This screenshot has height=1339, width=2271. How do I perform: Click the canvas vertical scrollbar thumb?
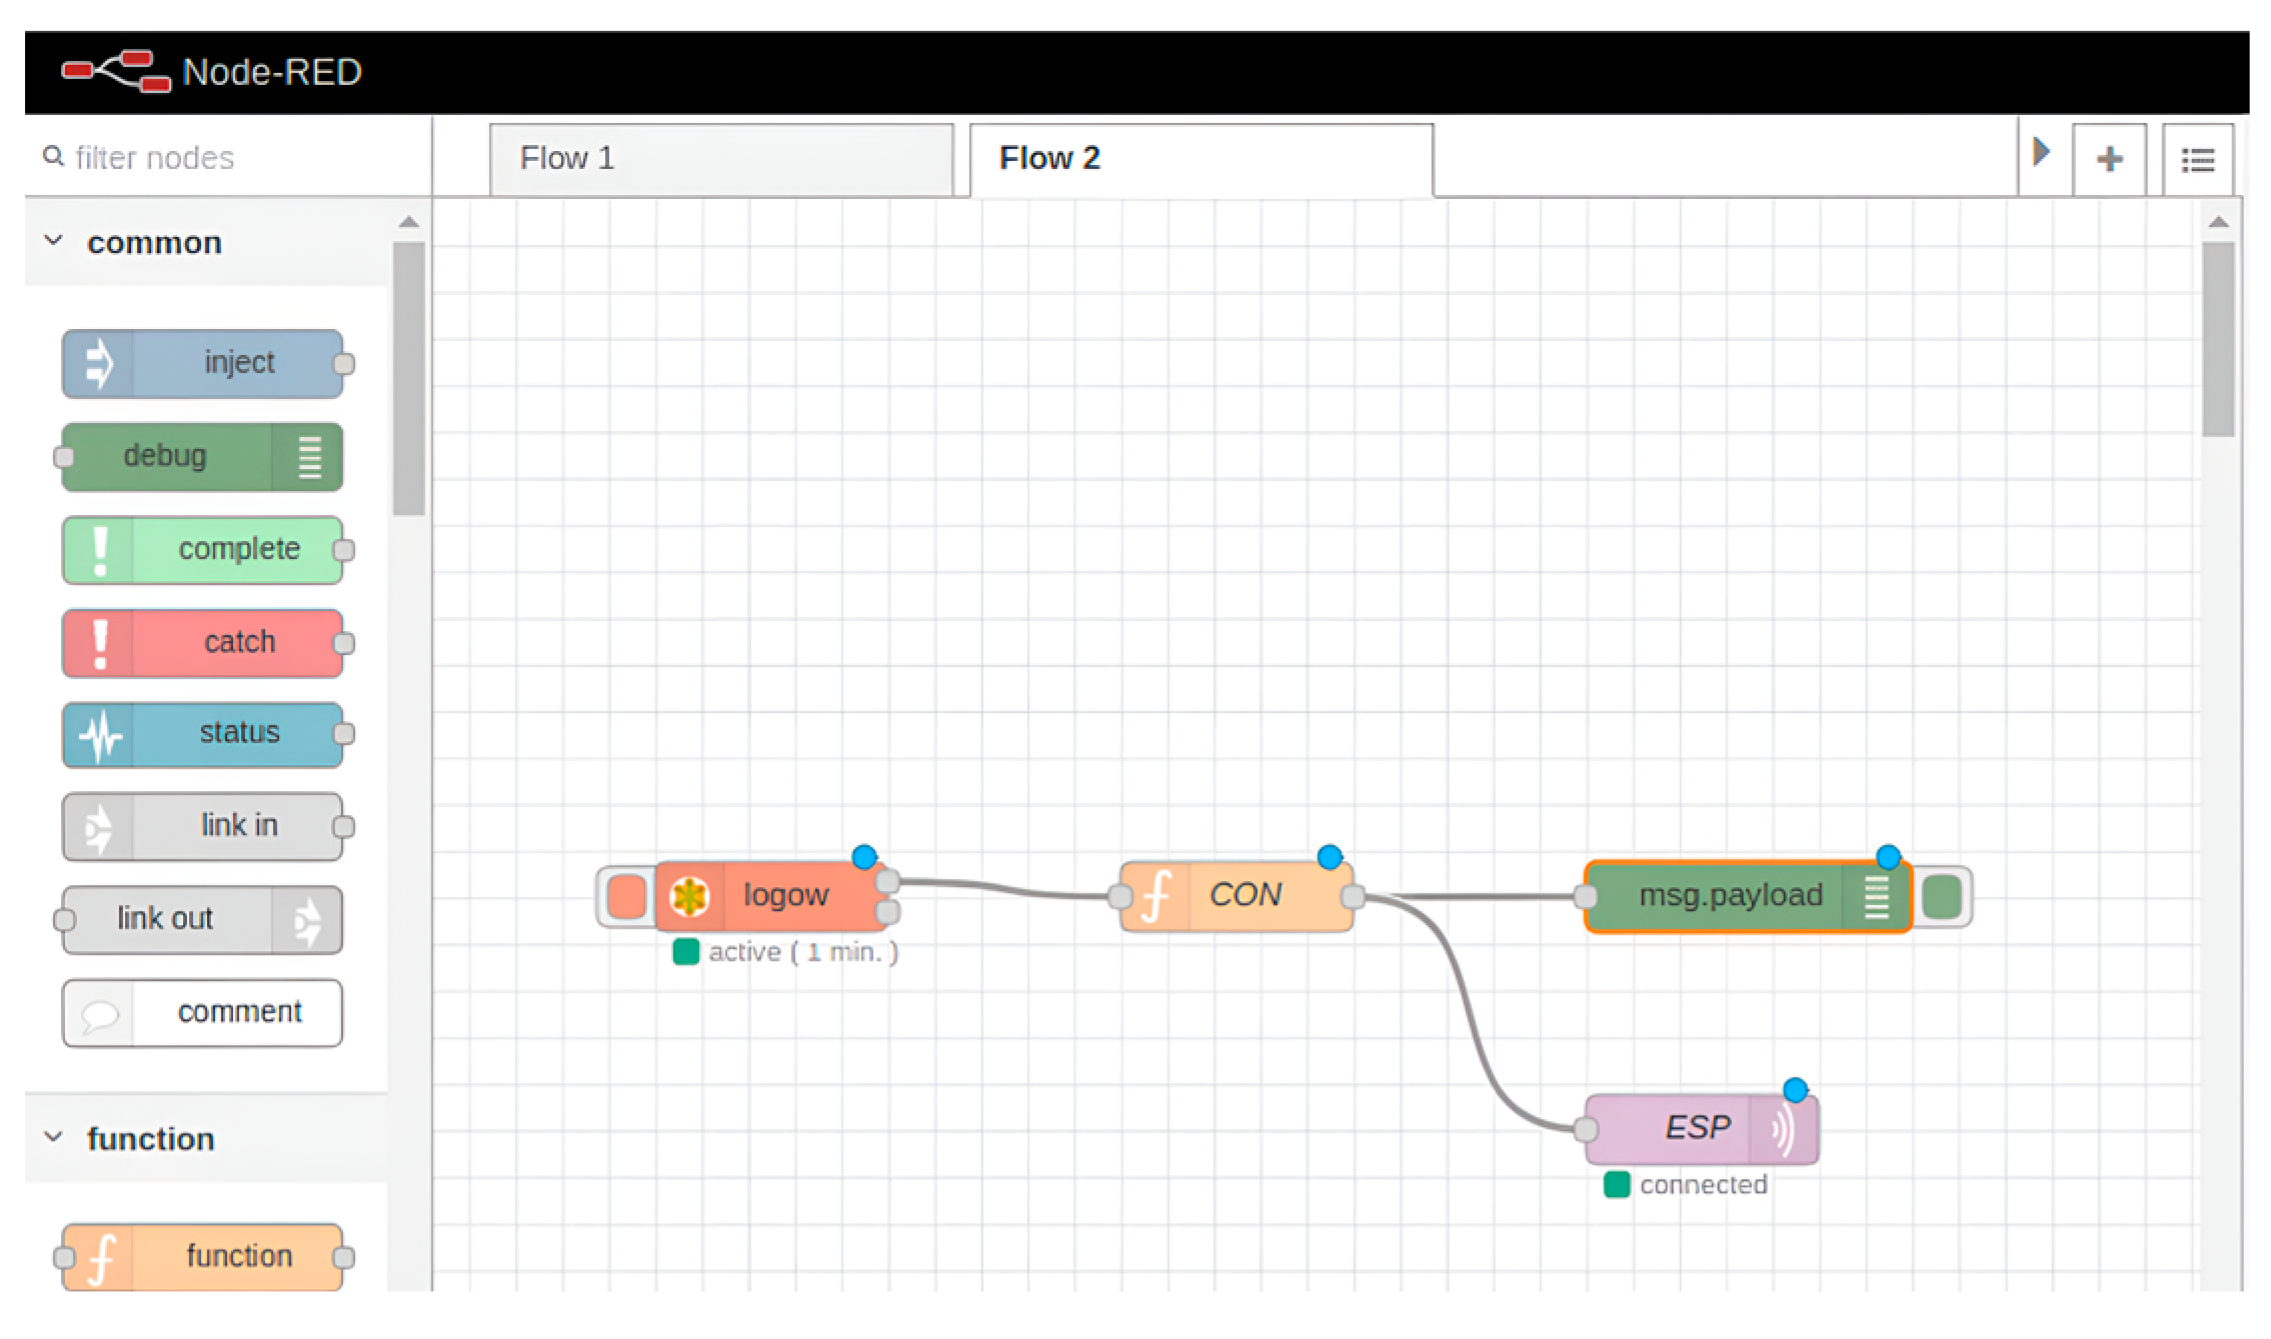[2217, 340]
